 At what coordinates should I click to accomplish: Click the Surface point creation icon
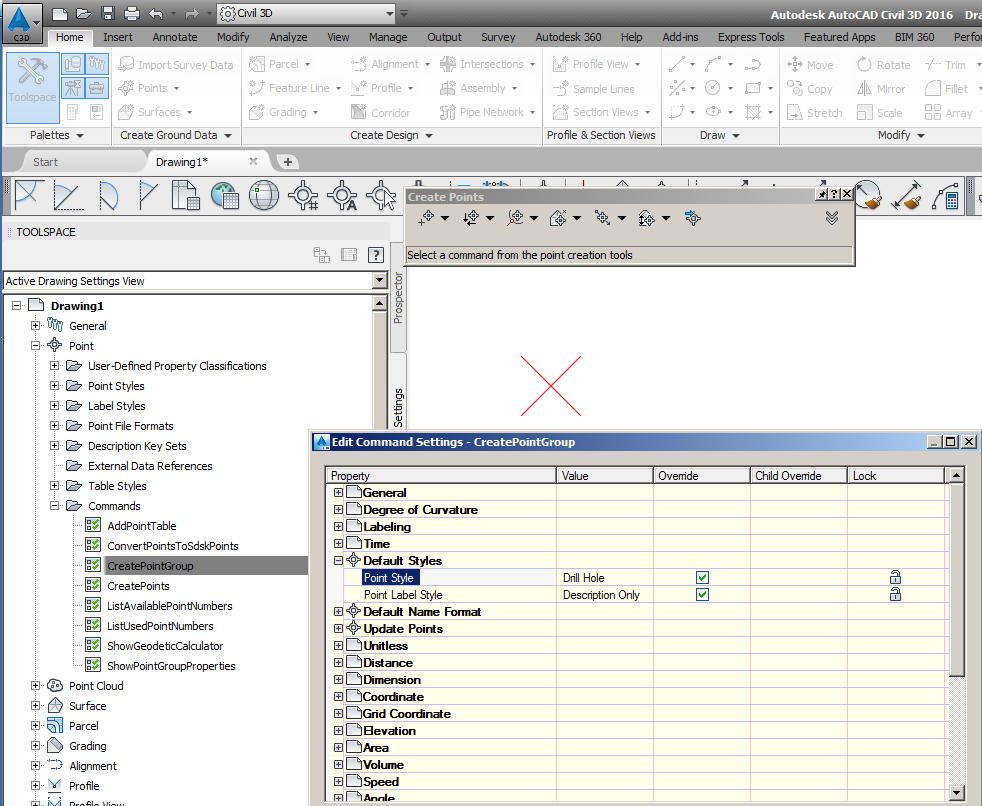tap(557, 218)
